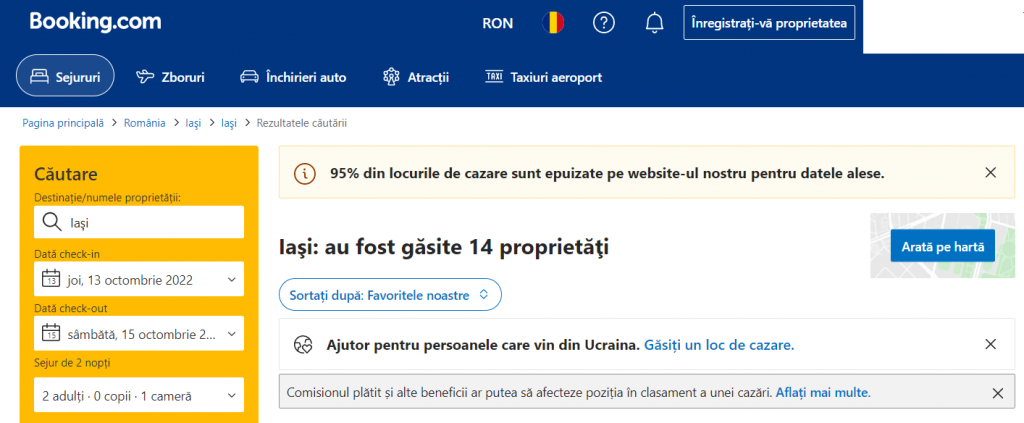Open the help question mark icon

[x=604, y=23]
